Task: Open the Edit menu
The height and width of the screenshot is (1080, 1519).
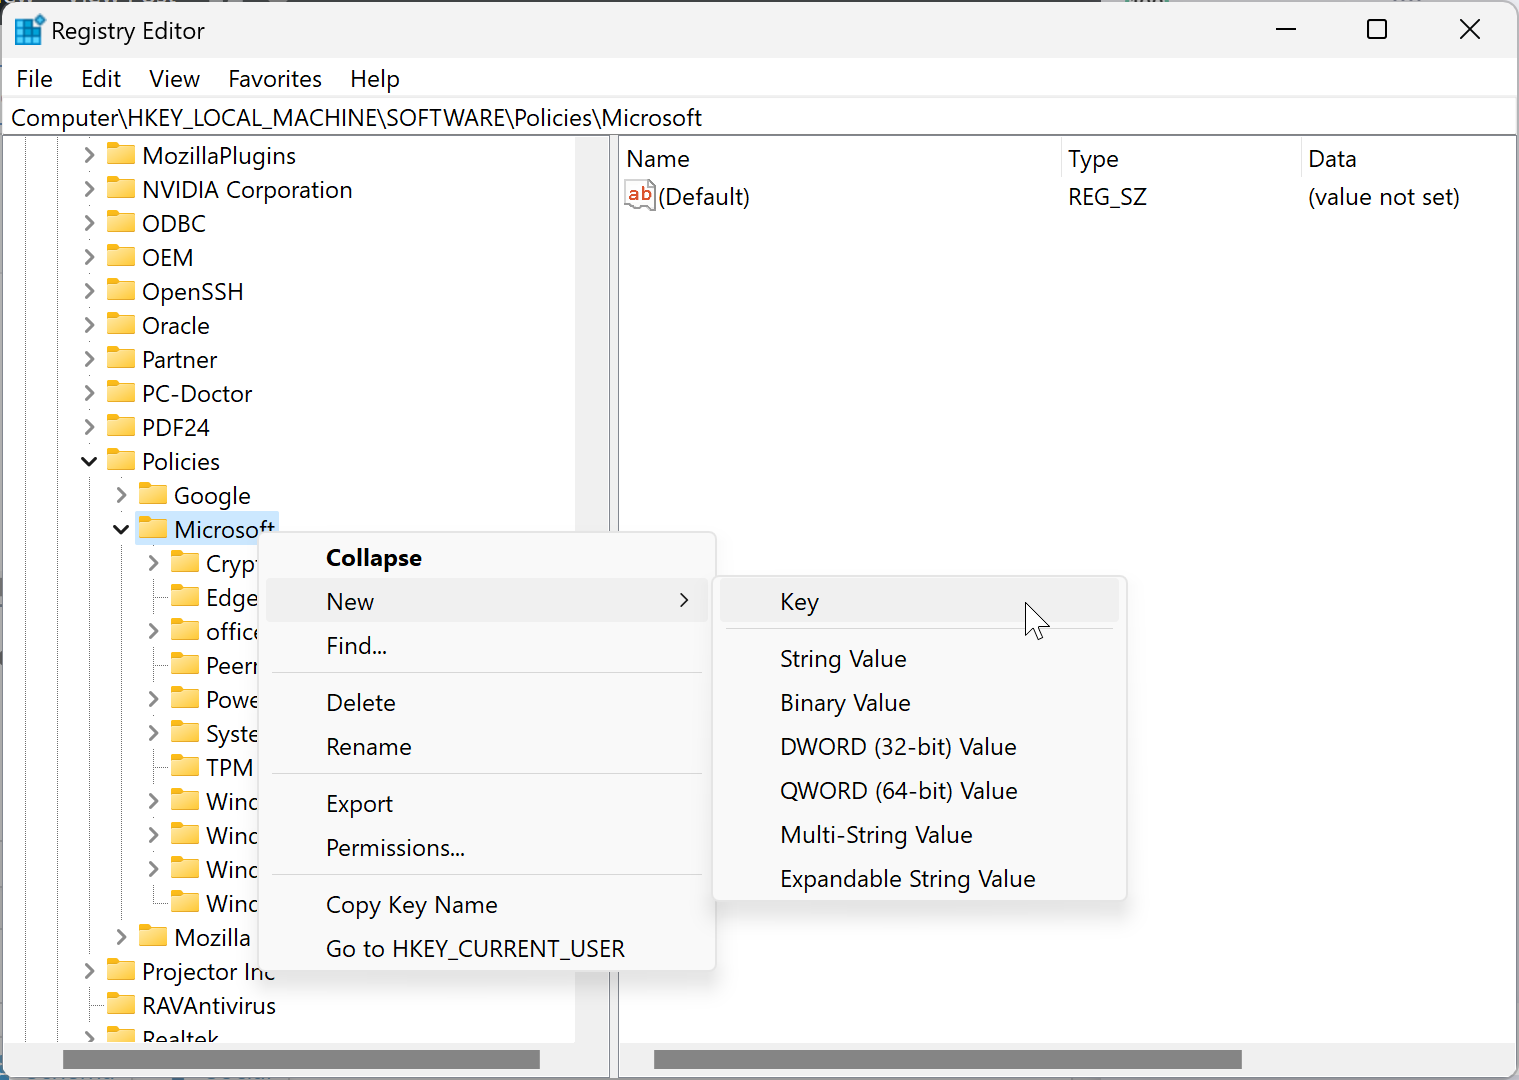Action: (x=101, y=79)
